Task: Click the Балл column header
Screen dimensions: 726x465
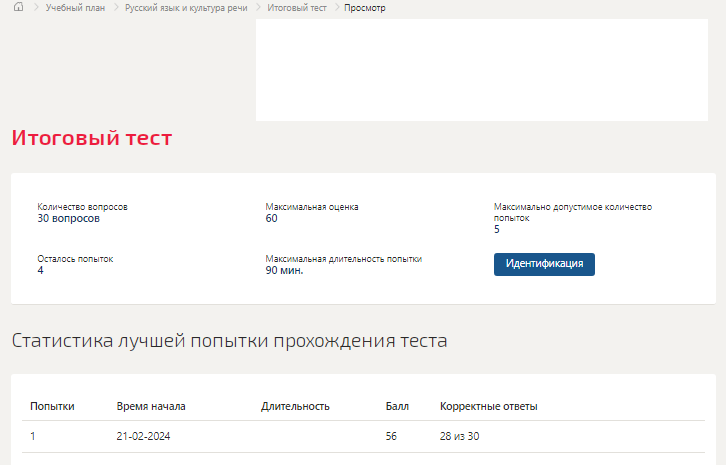Action: (x=397, y=406)
